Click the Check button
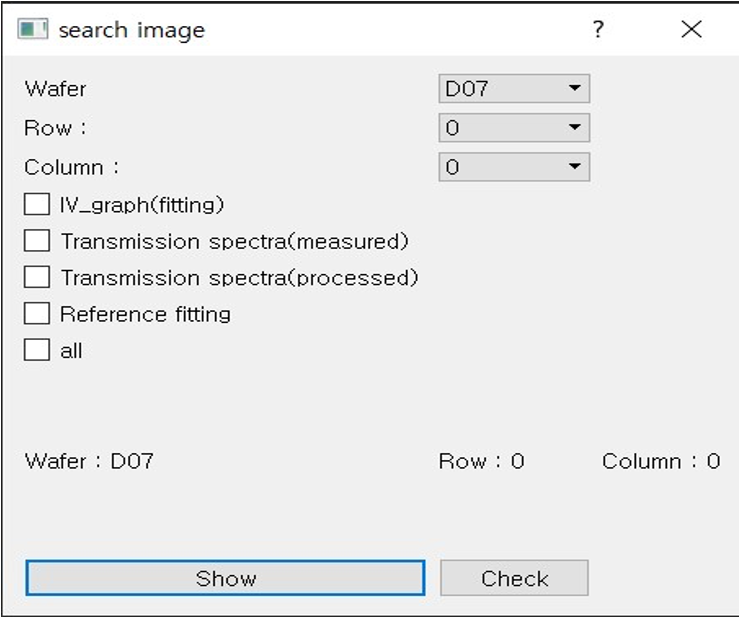Image resolution: width=740 pixels, height=618 pixels. (x=514, y=578)
